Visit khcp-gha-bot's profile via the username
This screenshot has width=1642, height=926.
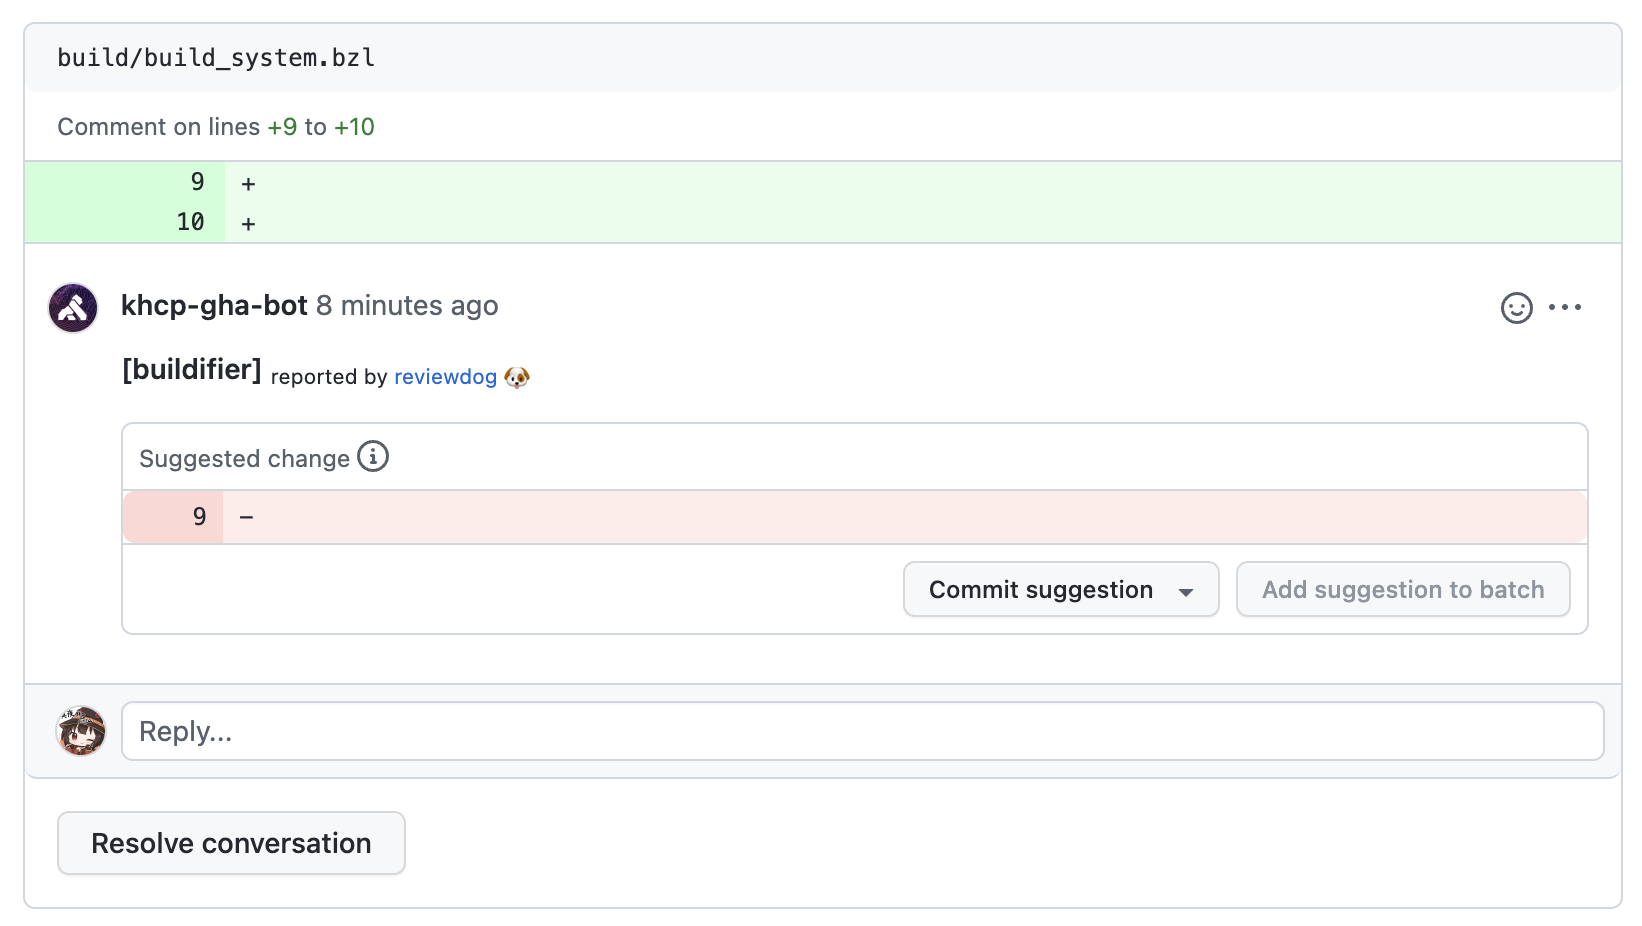(x=214, y=306)
